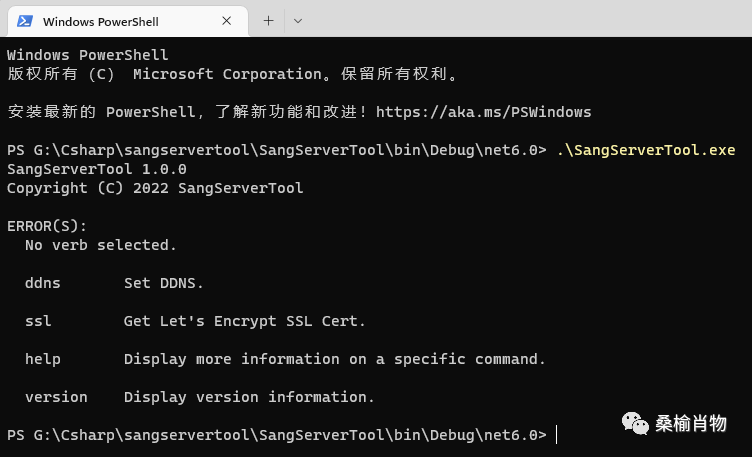The height and width of the screenshot is (457, 752).
Task: Click the PowerShell icon in the tab
Action: click(24, 21)
